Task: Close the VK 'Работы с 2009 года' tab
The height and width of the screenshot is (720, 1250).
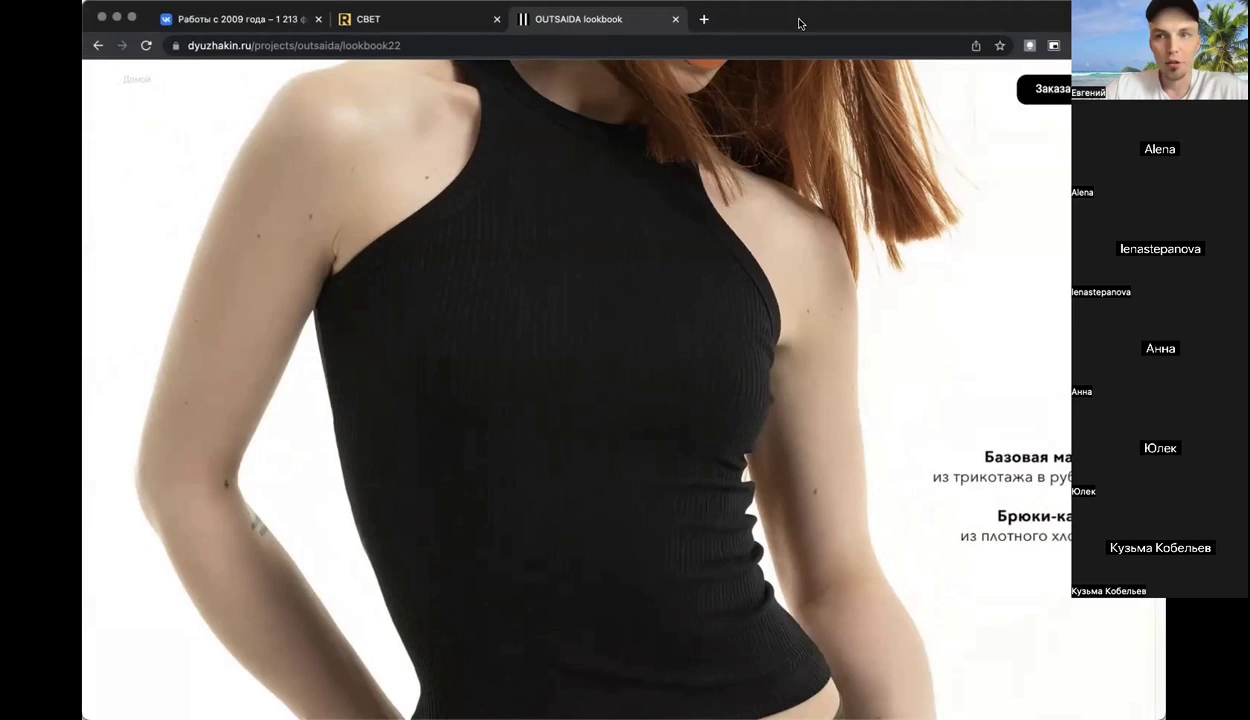Action: click(318, 19)
